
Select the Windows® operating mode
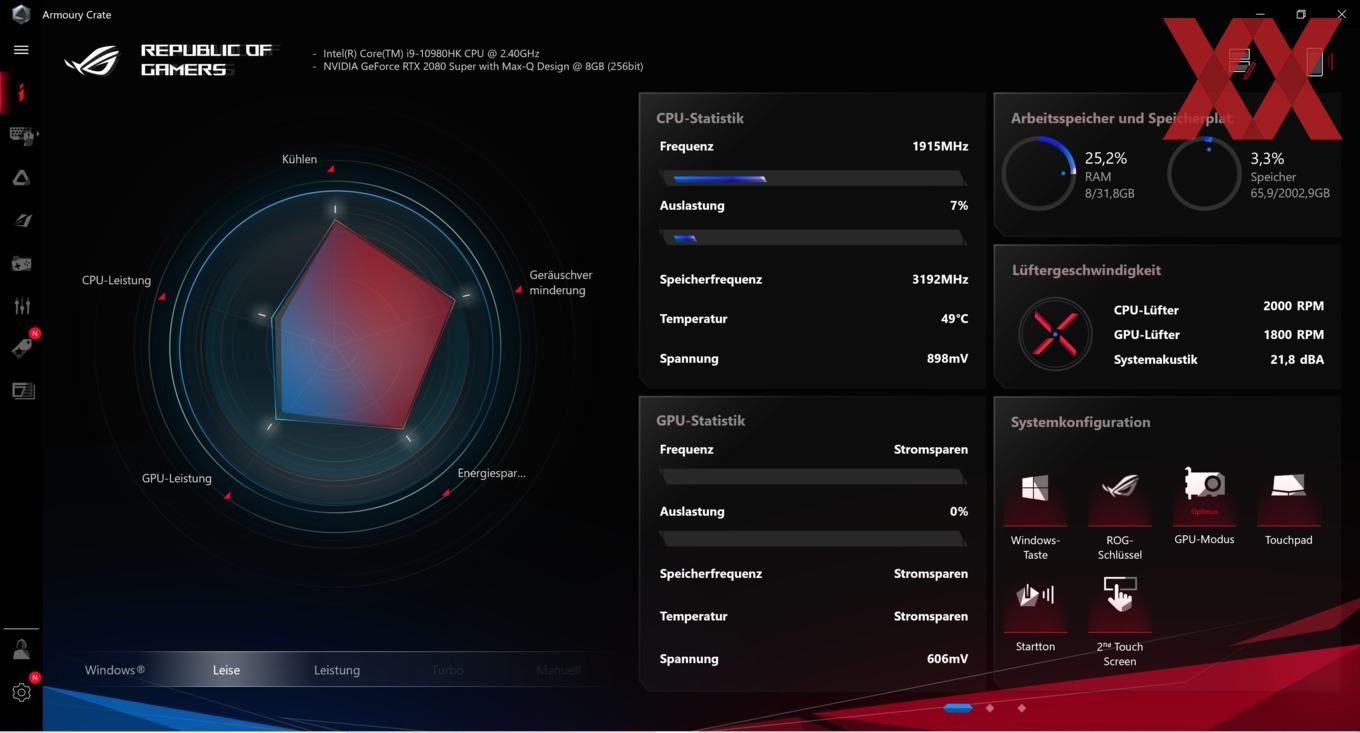point(115,670)
